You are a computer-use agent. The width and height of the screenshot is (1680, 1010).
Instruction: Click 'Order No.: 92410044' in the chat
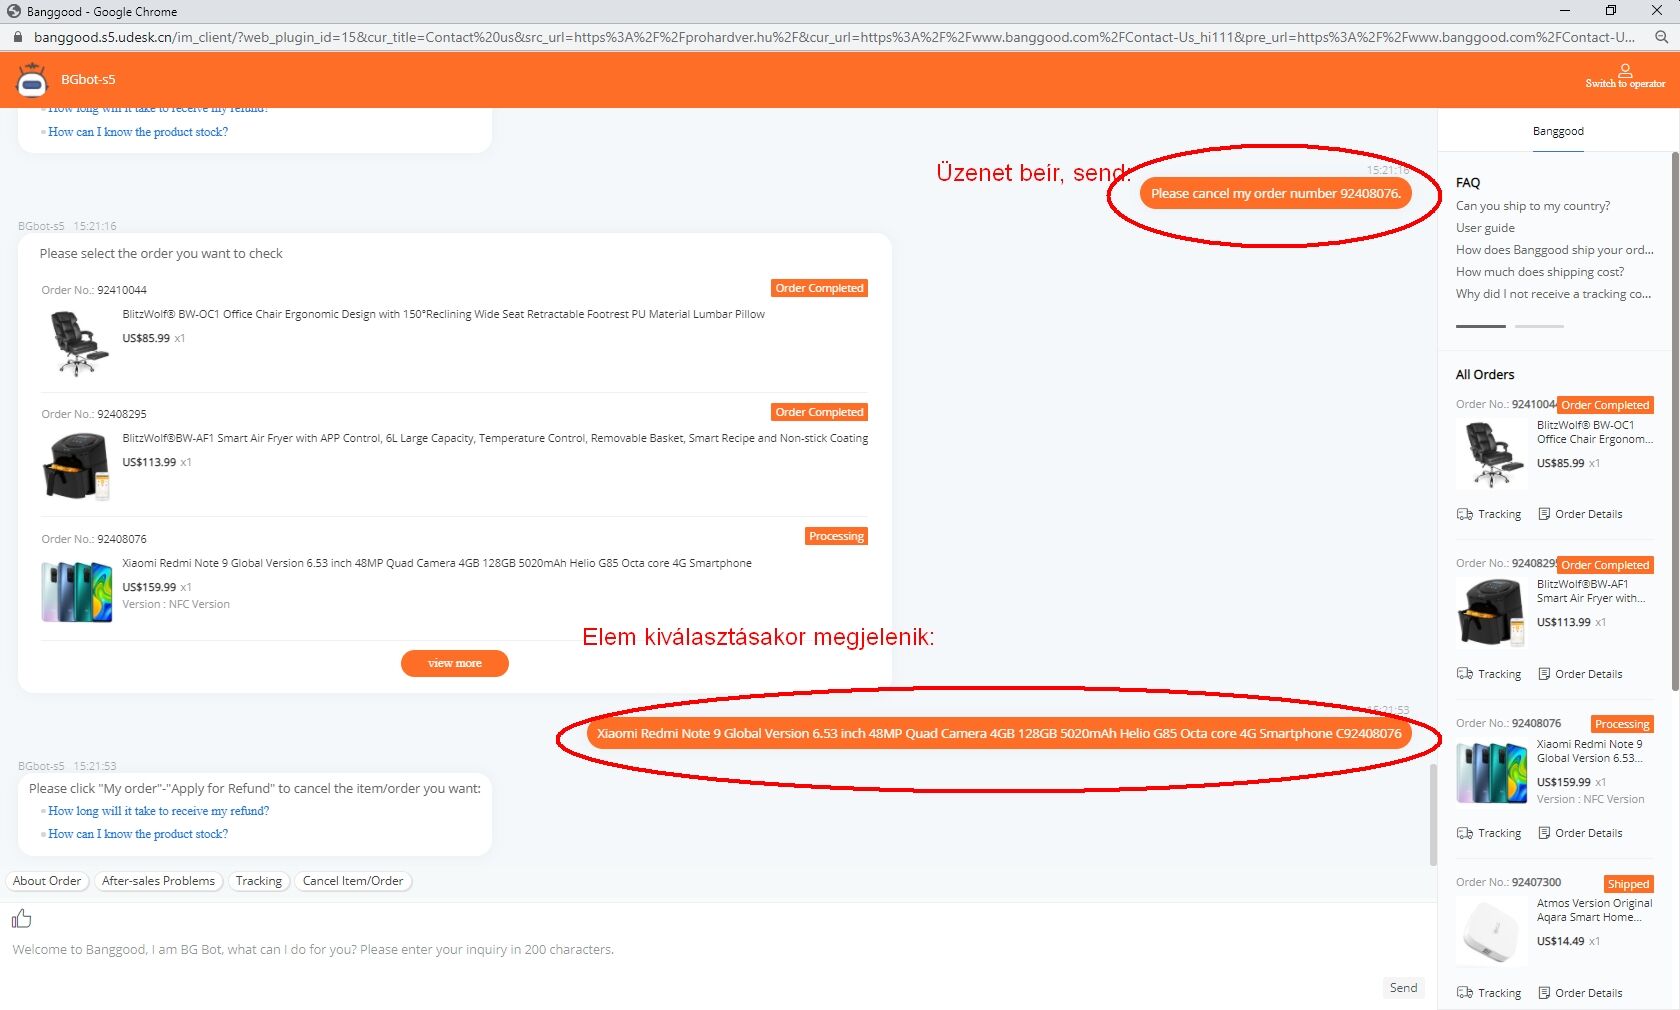tap(94, 290)
